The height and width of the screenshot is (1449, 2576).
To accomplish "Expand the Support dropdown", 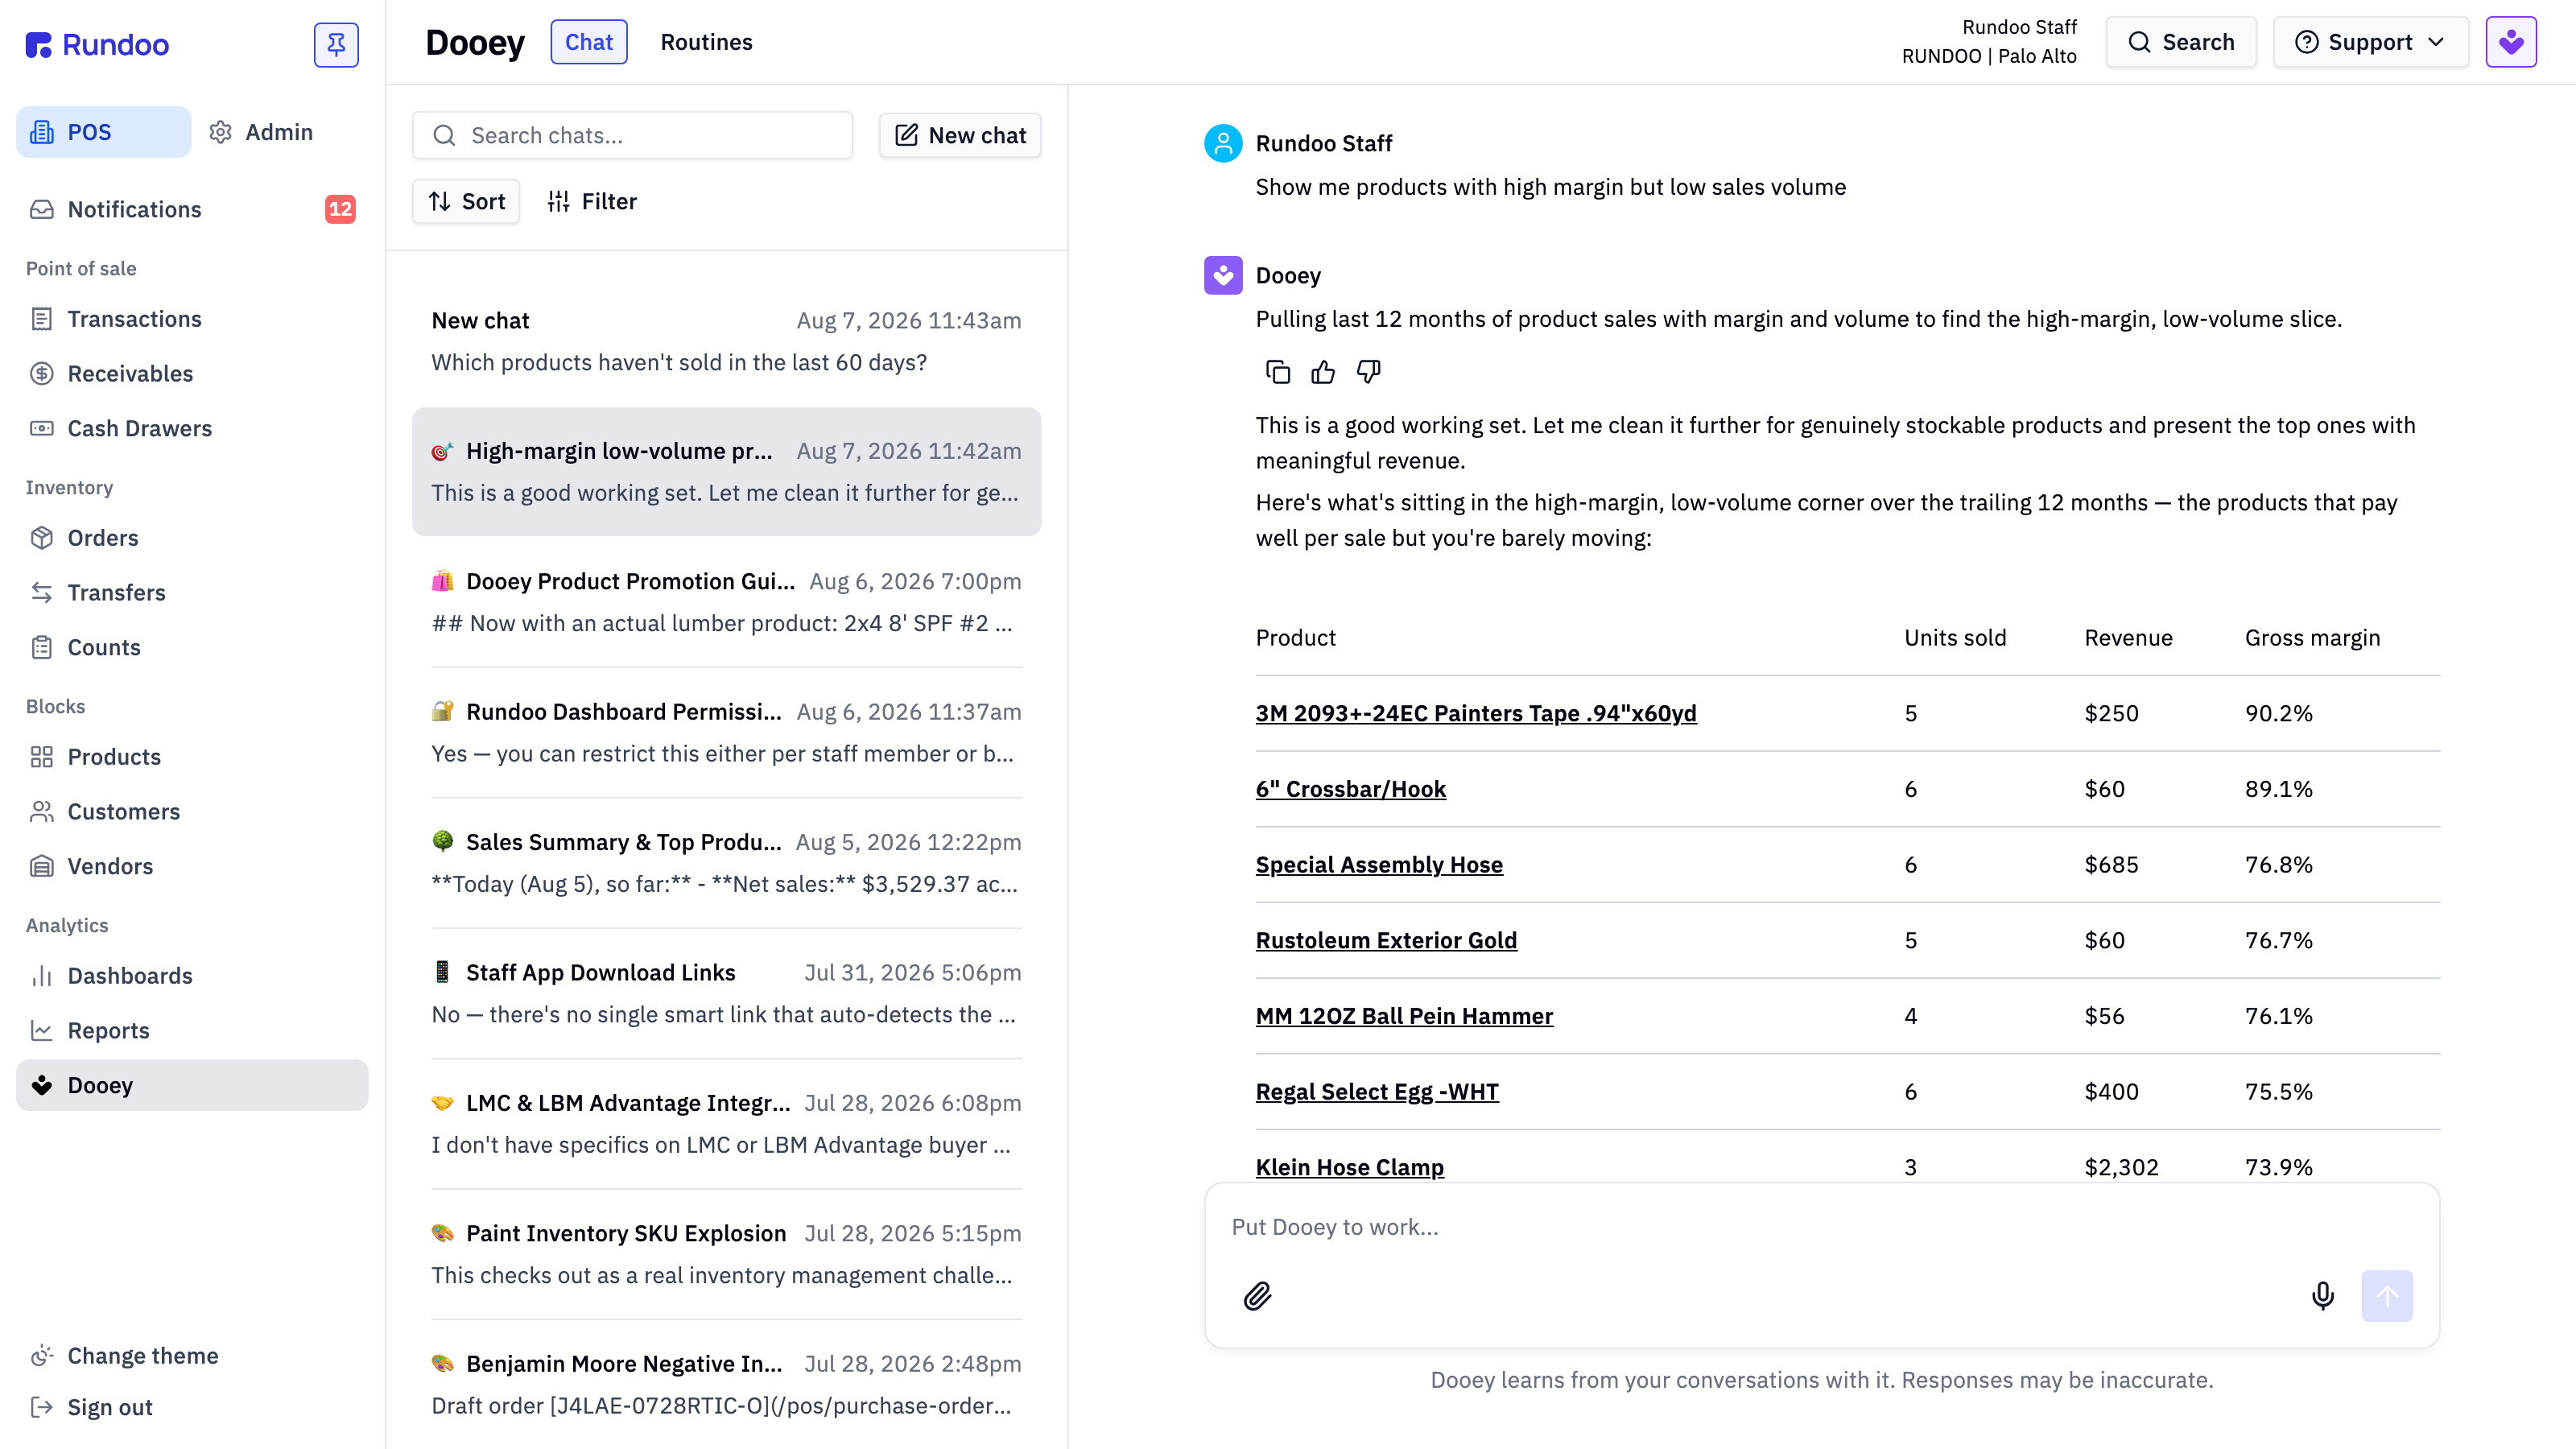I will [x=2370, y=42].
